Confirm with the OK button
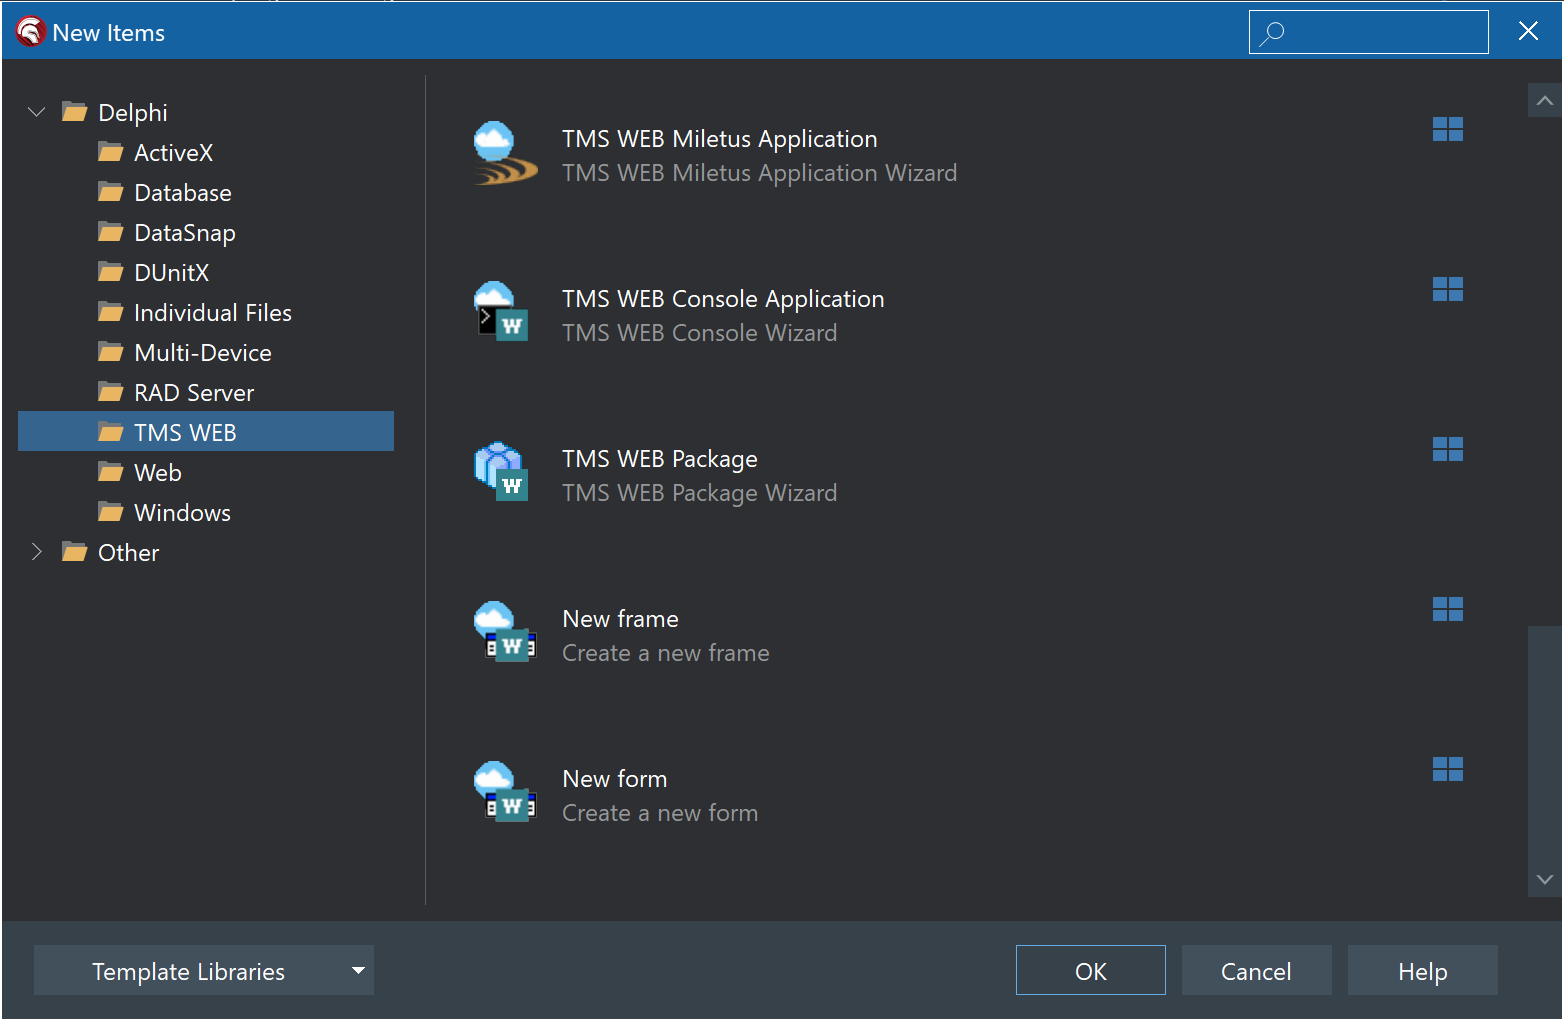This screenshot has height=1020, width=1564. click(x=1091, y=970)
